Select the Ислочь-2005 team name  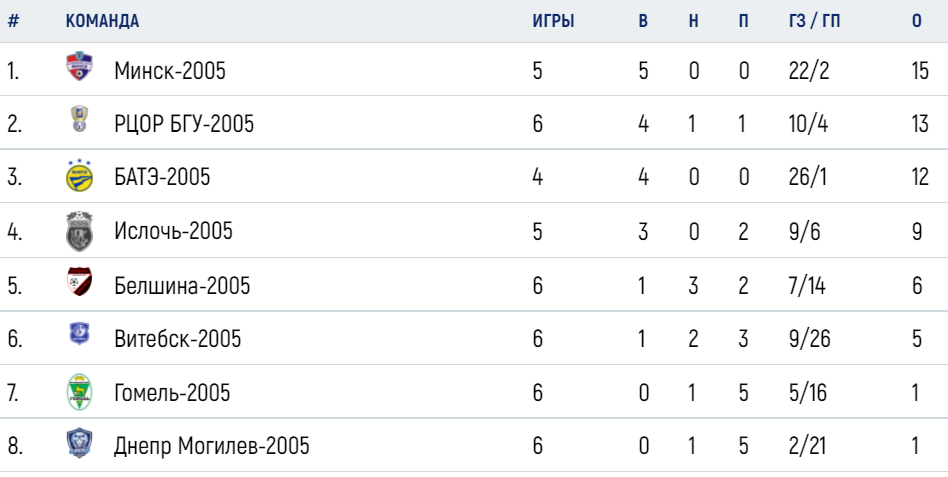174,231
